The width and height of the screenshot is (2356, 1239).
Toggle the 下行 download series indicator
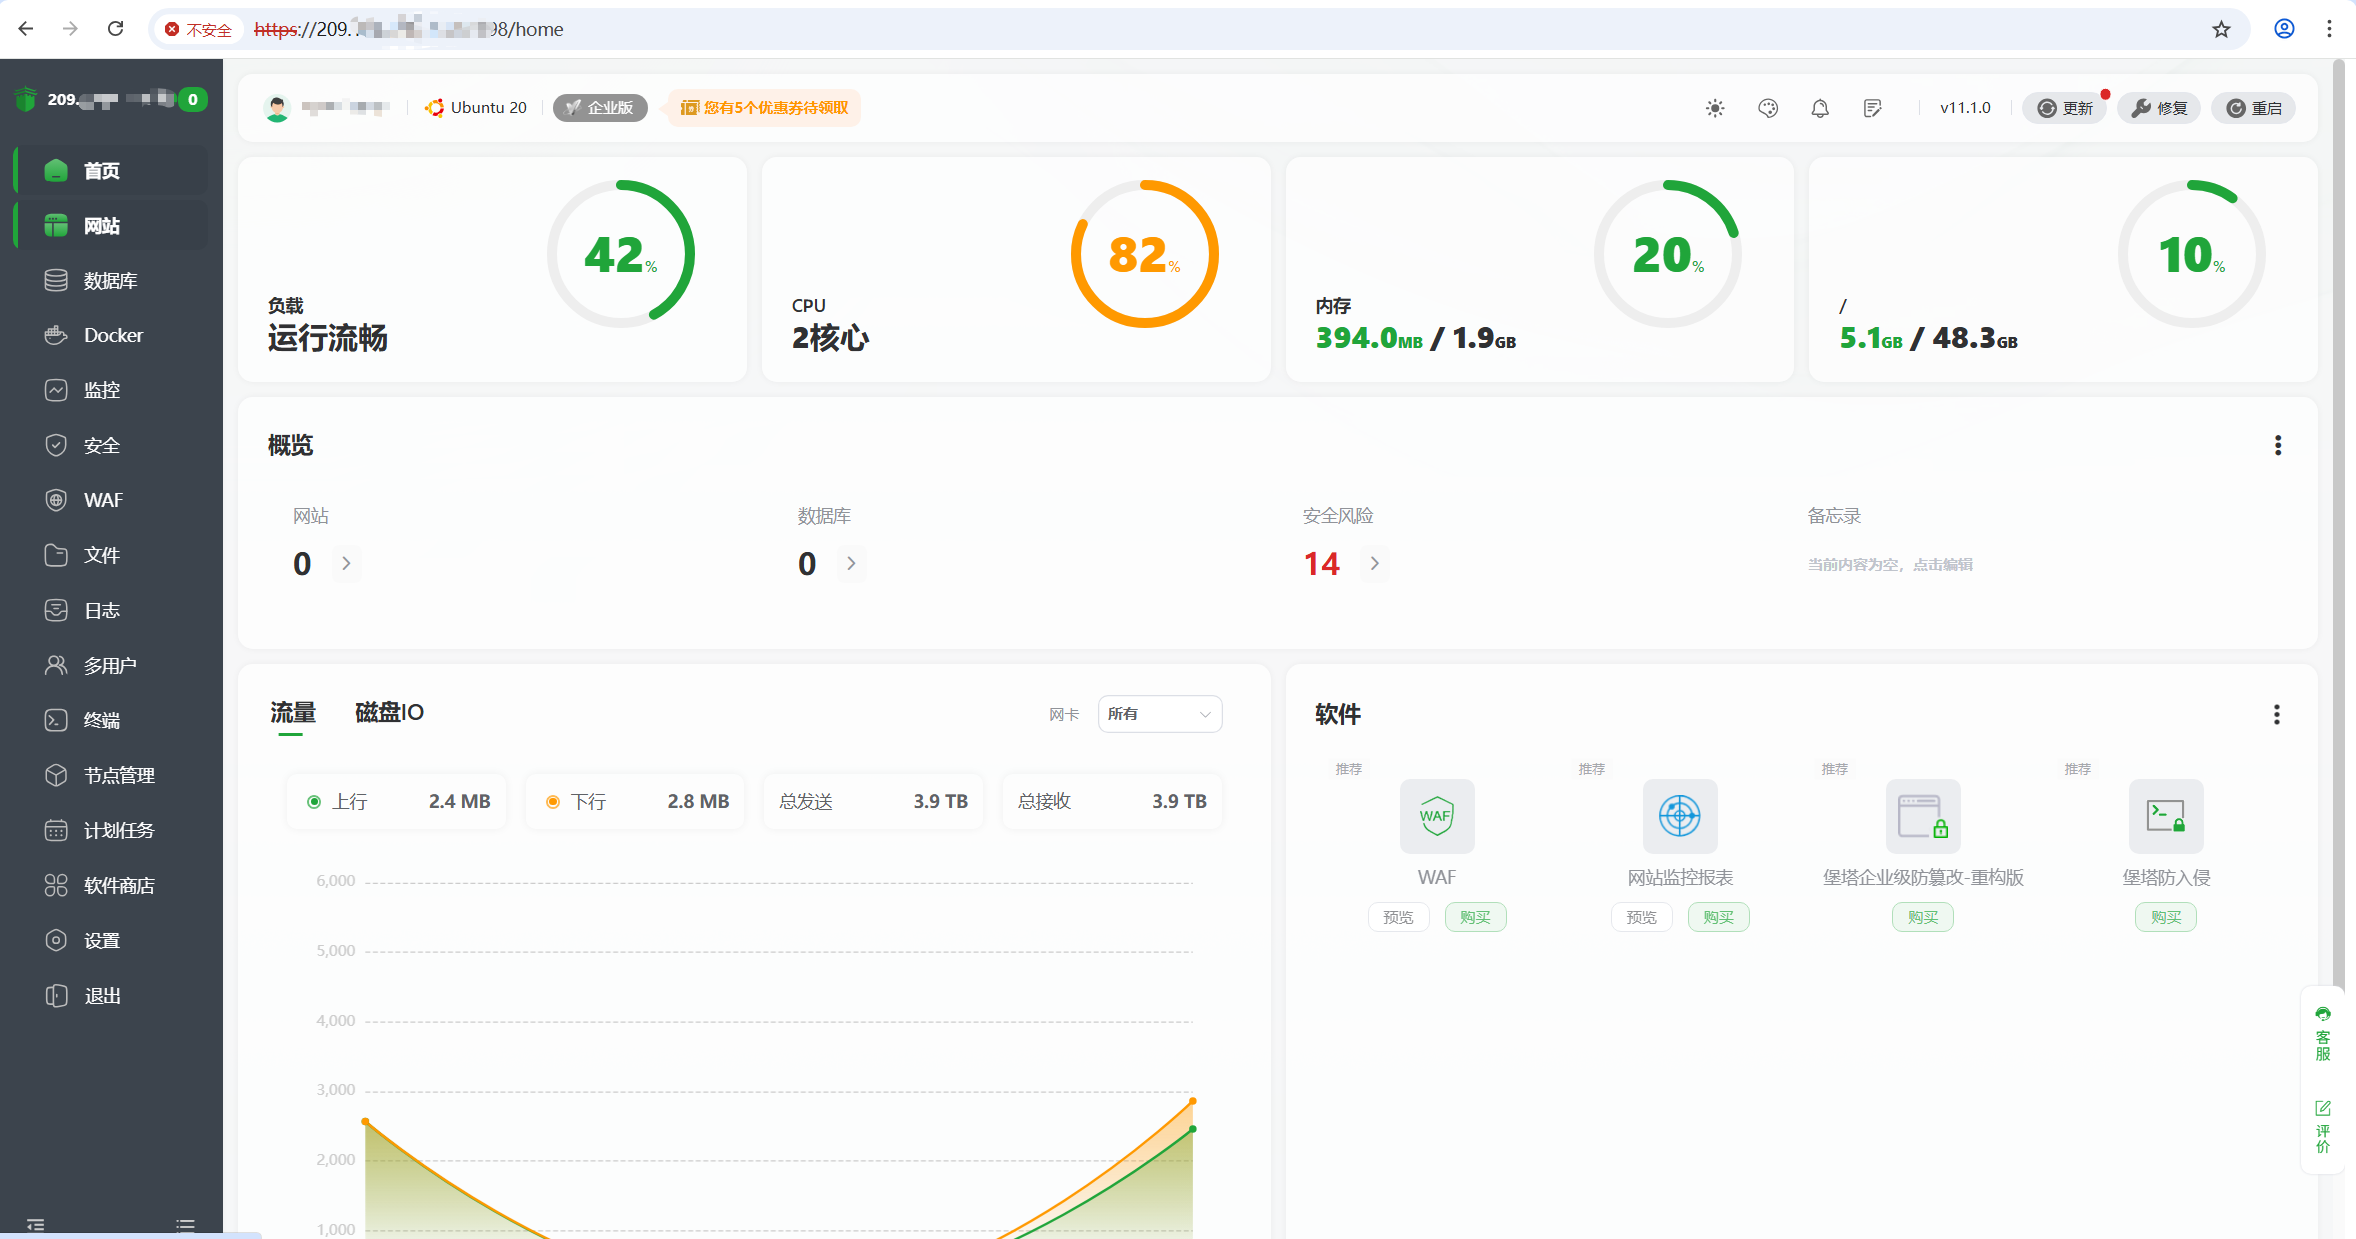coord(553,801)
